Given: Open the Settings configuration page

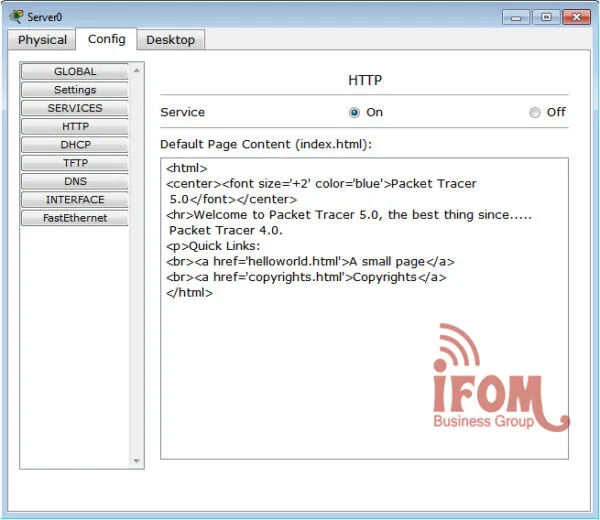Looking at the screenshot, I should pyautogui.click(x=75, y=90).
